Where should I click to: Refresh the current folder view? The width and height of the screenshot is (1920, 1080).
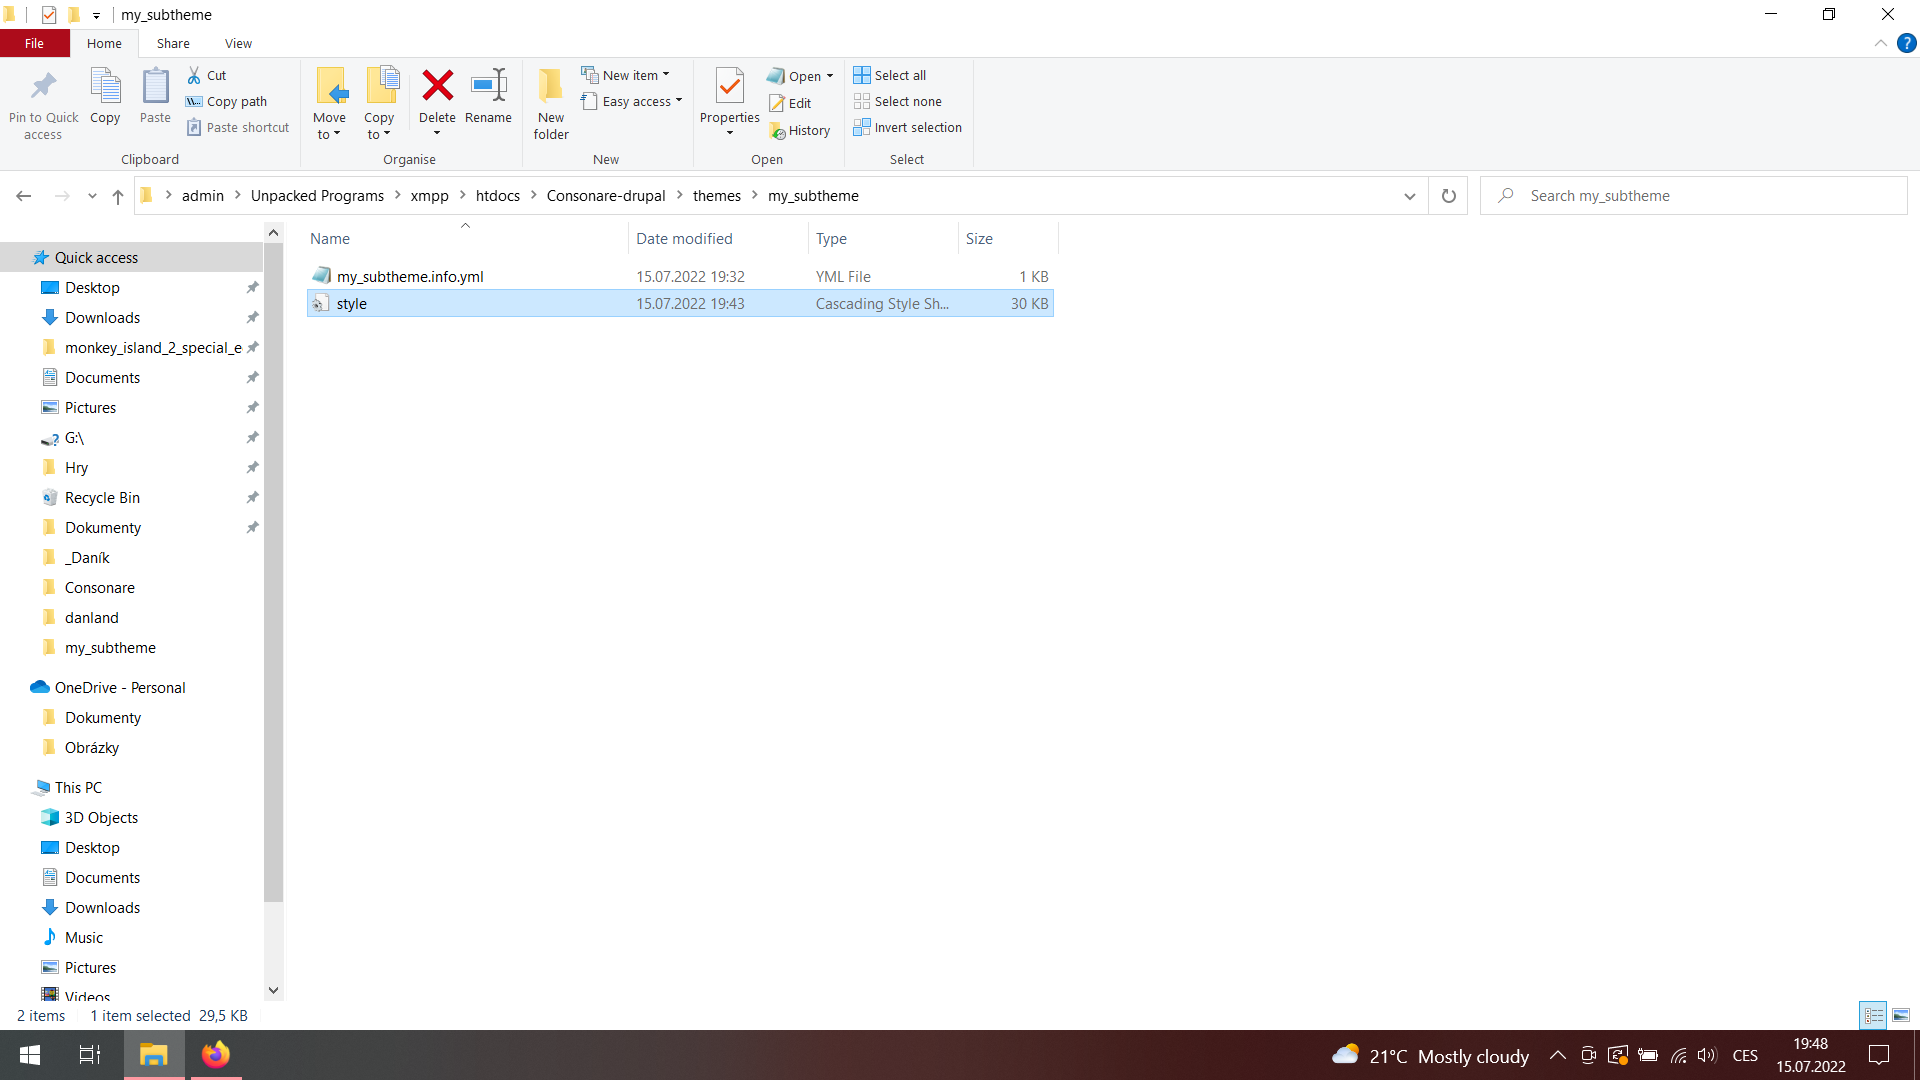pyautogui.click(x=1448, y=196)
